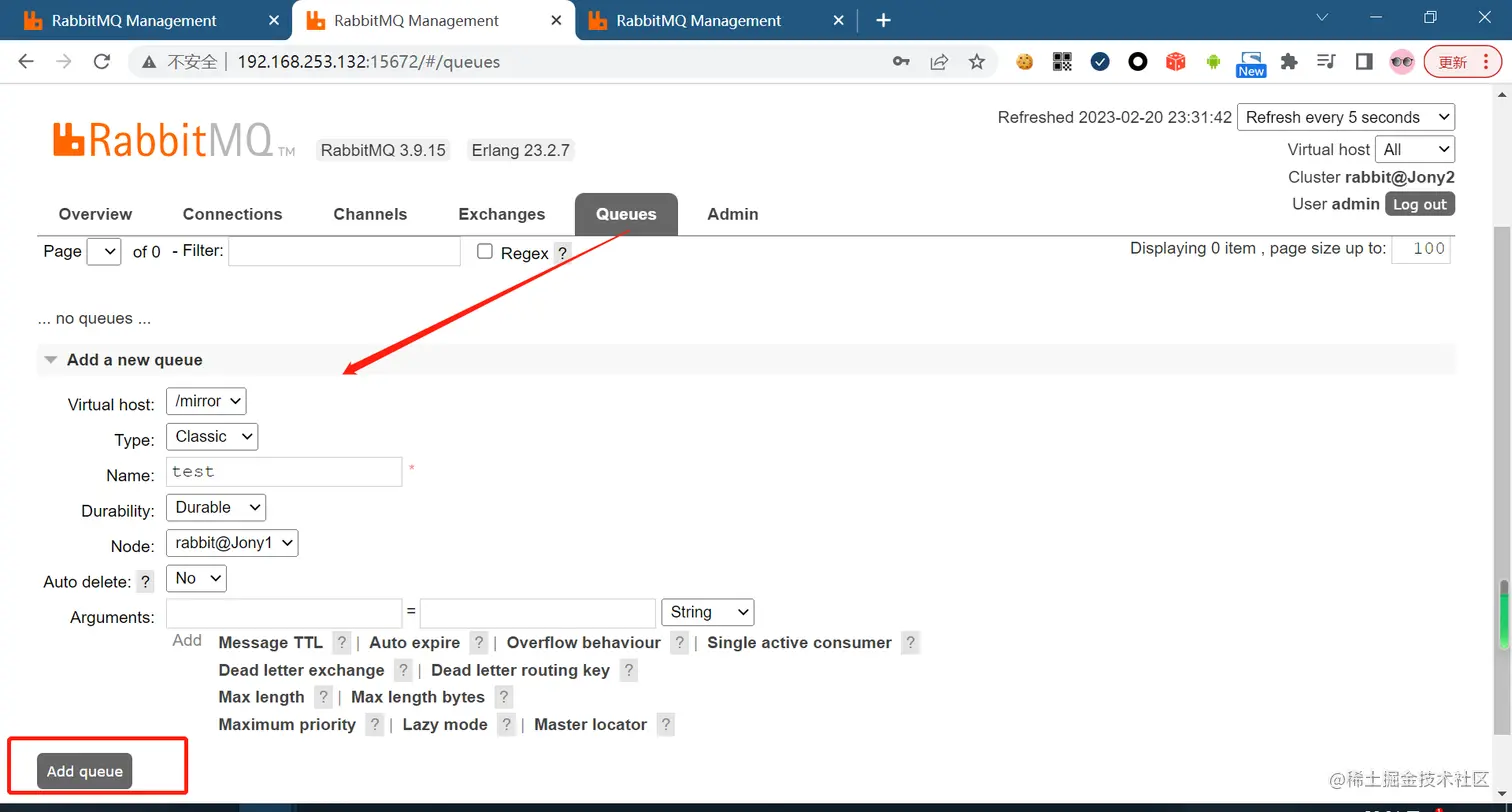Show help for Dead letter routing key
The width and height of the screenshot is (1512, 812).
628,670
